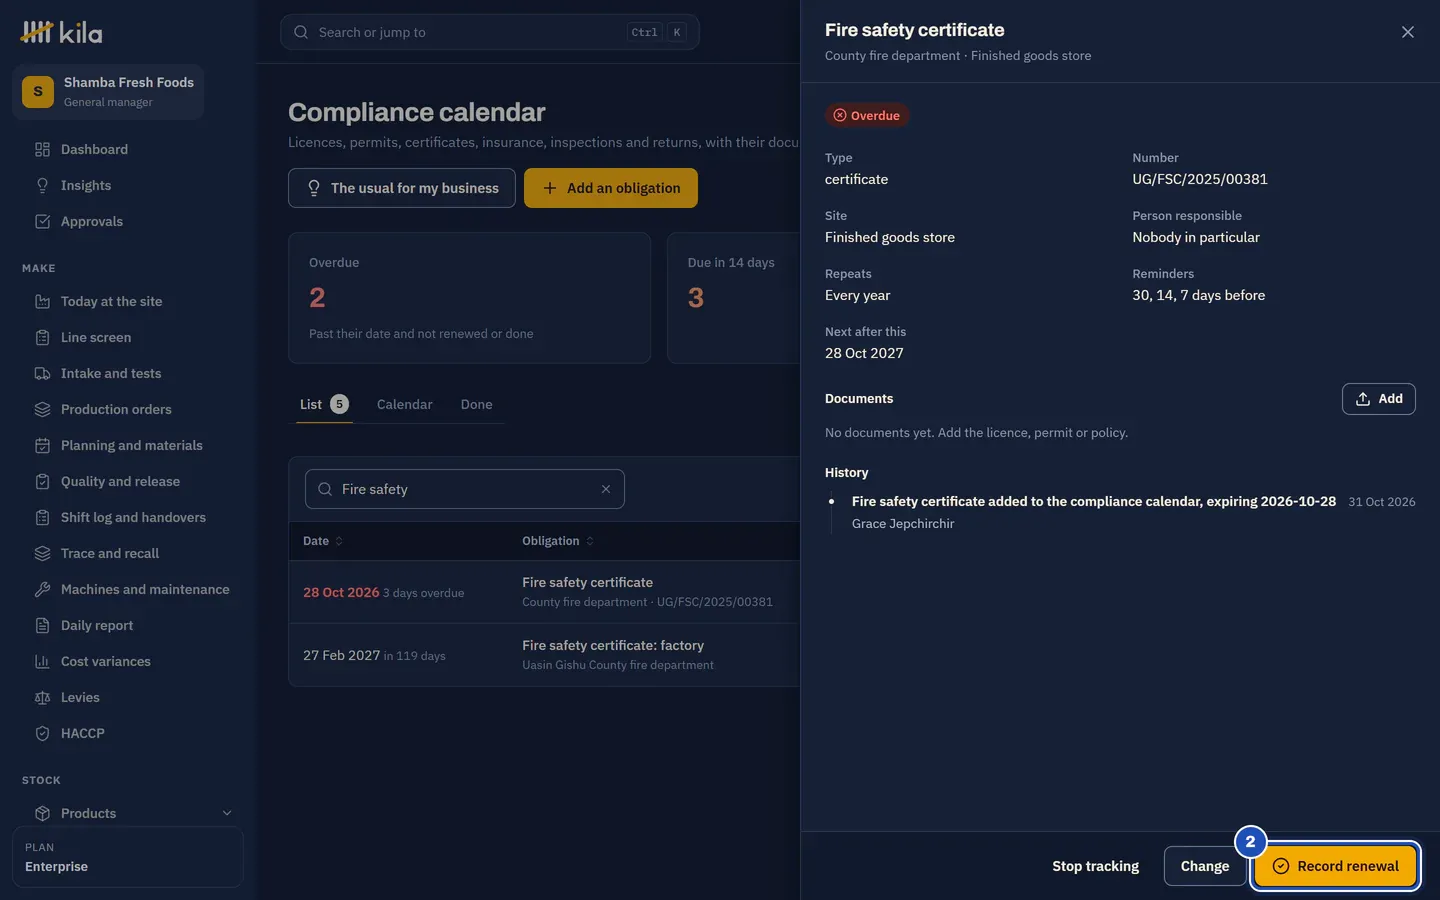The height and width of the screenshot is (900, 1440).
Task: Switch to the Calendar tab
Action: pyautogui.click(x=404, y=404)
